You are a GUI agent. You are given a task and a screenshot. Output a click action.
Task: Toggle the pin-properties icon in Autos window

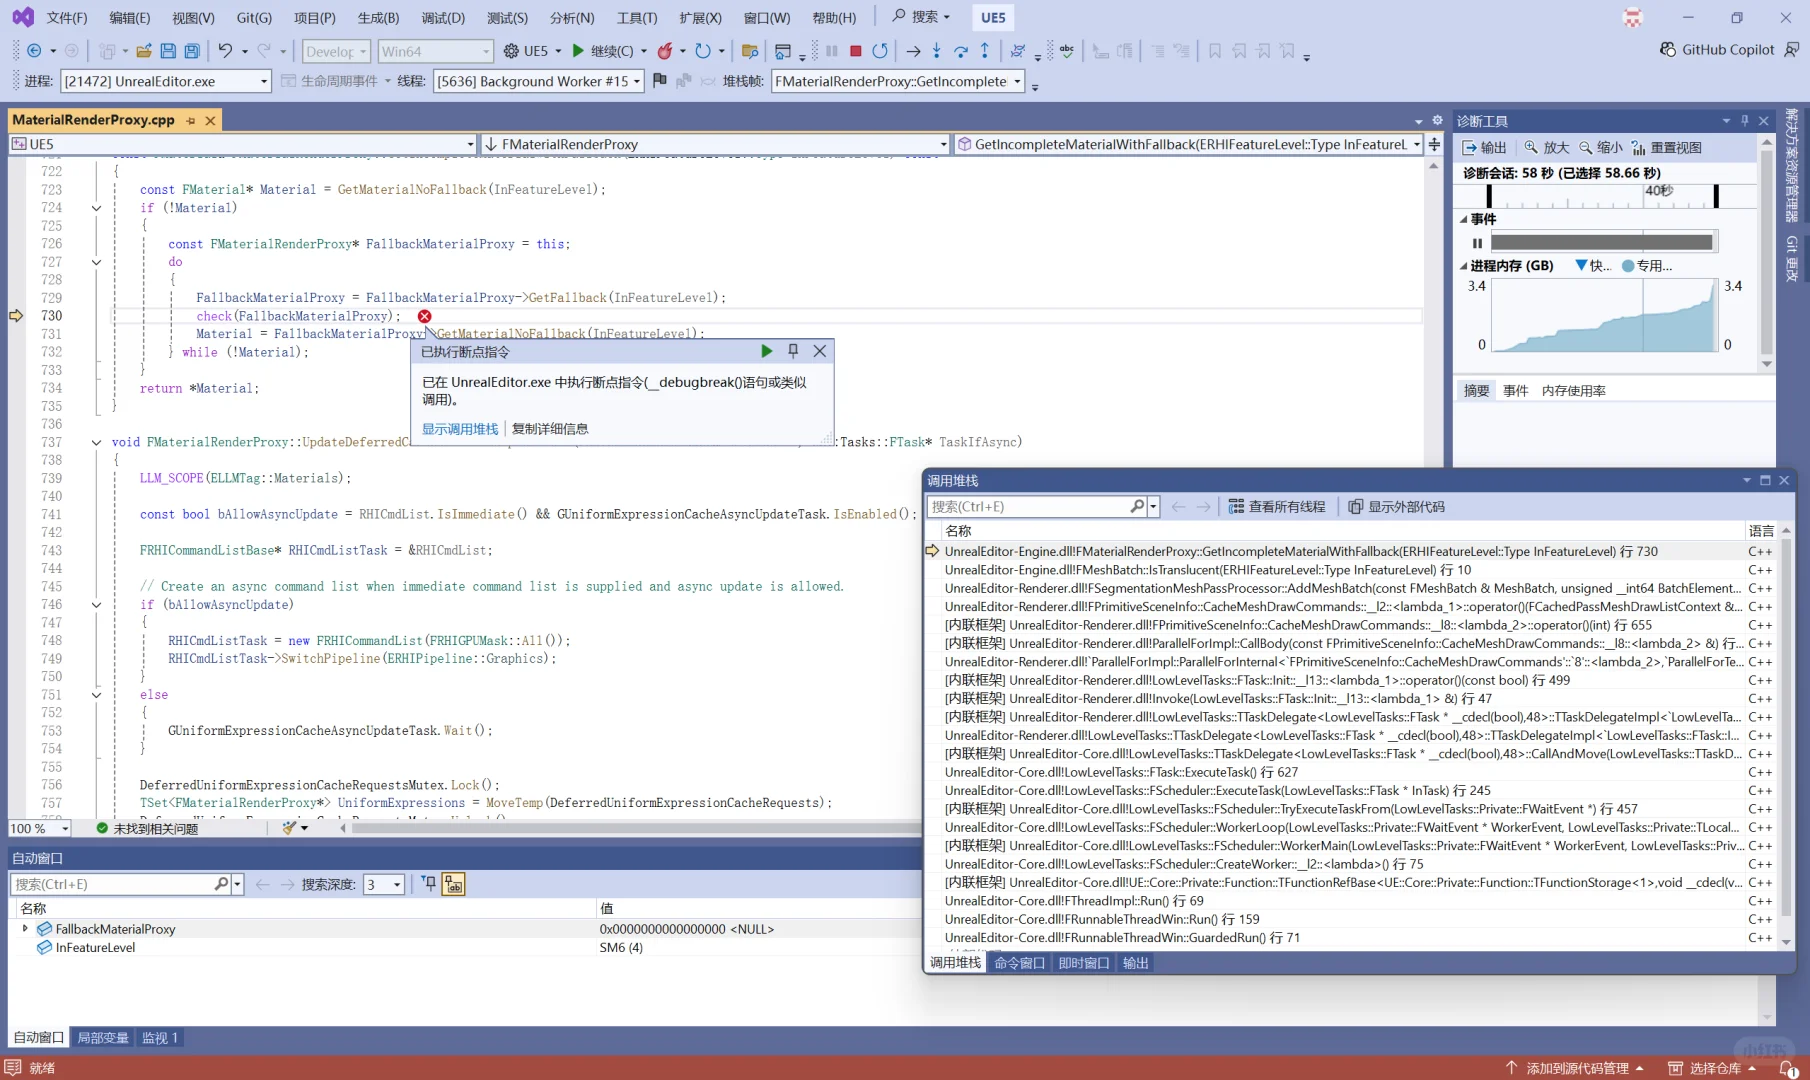(429, 884)
